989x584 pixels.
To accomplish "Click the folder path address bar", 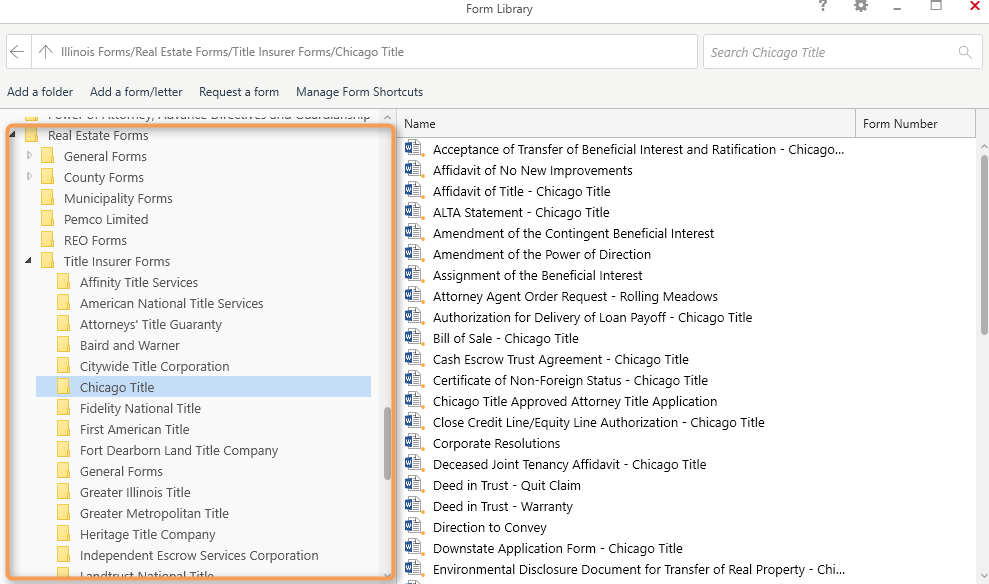I will 365,52.
